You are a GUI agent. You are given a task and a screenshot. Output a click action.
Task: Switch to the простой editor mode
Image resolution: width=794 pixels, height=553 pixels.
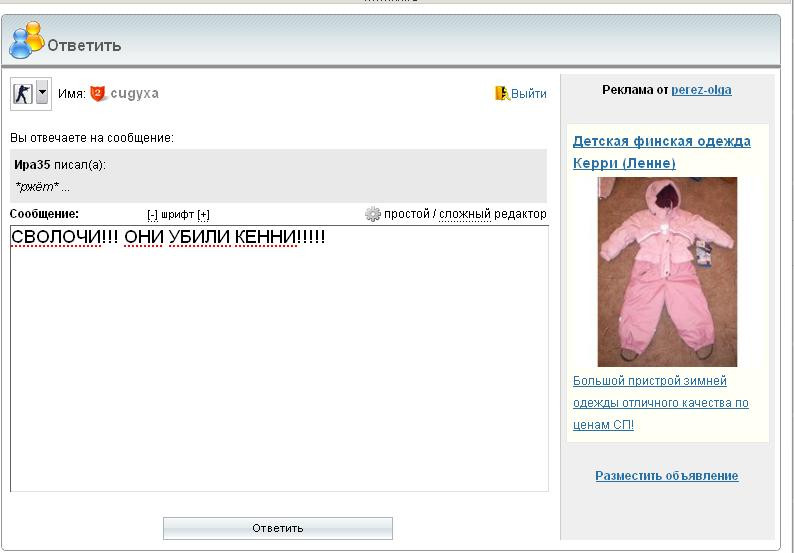406,214
